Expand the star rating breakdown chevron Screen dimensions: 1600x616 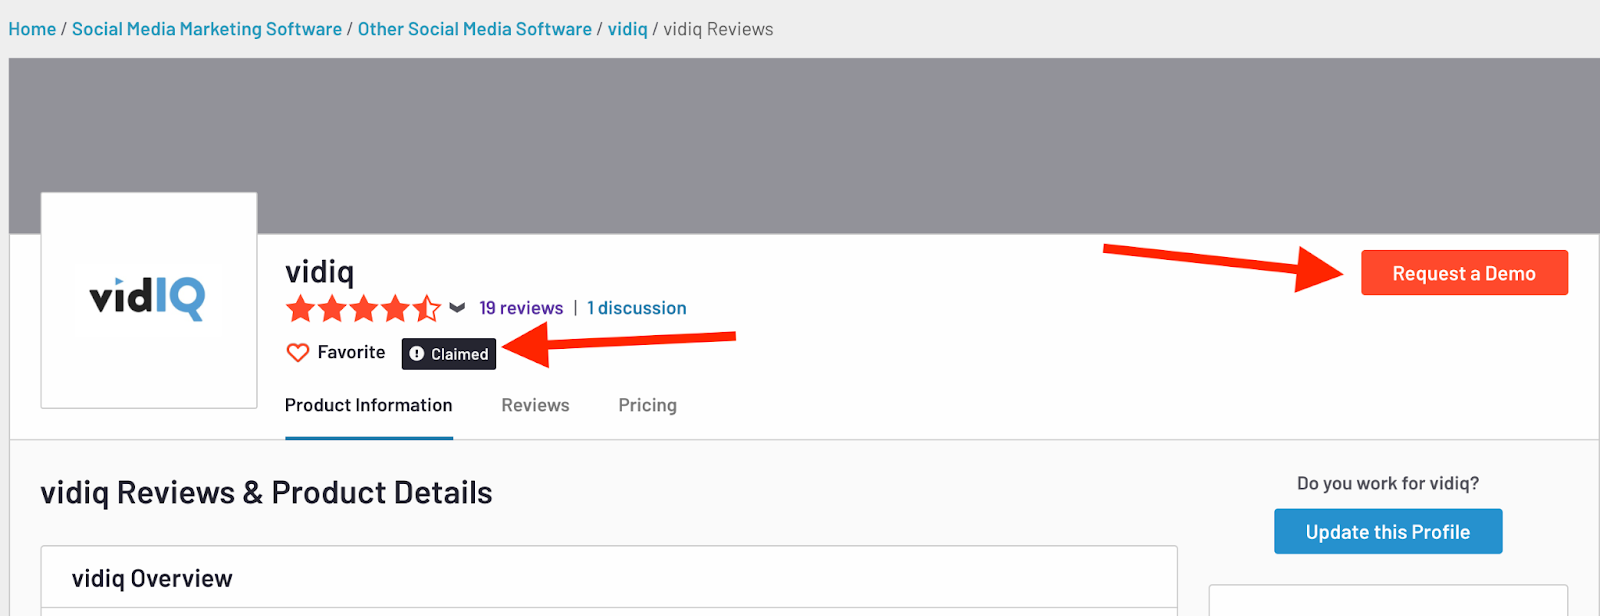(x=457, y=308)
